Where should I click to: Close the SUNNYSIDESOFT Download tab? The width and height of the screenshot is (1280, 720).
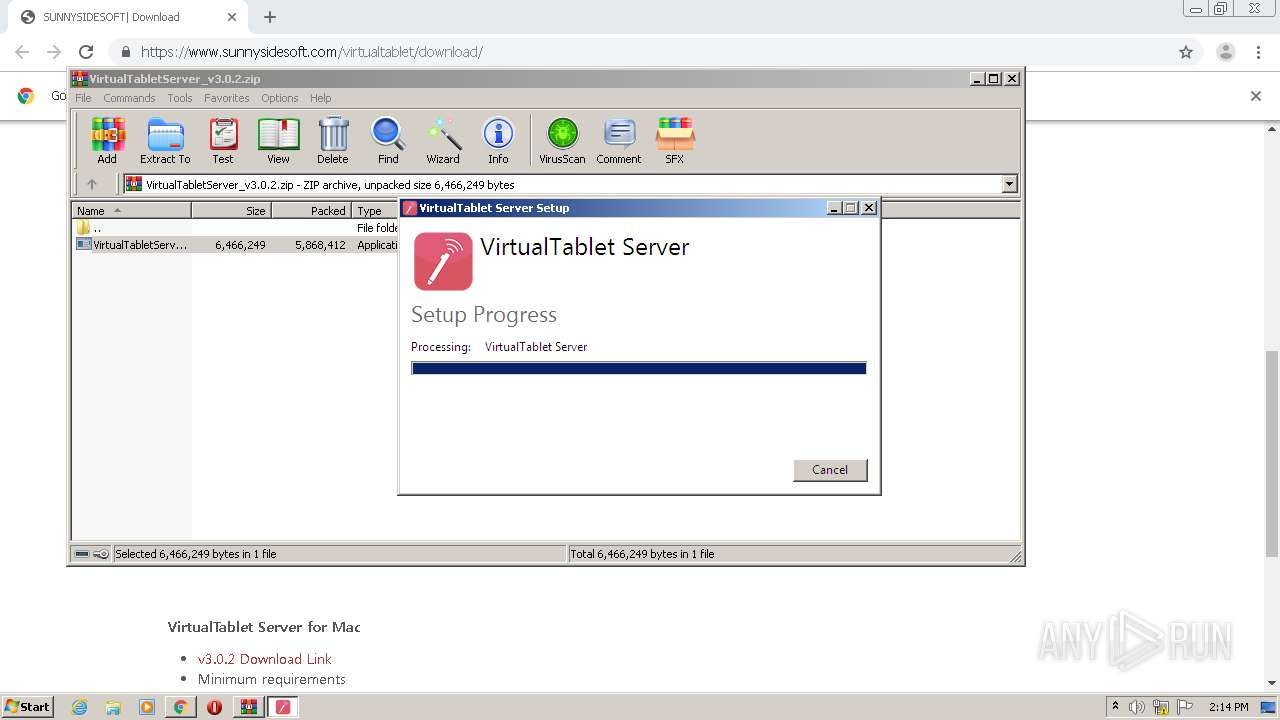pos(232,17)
